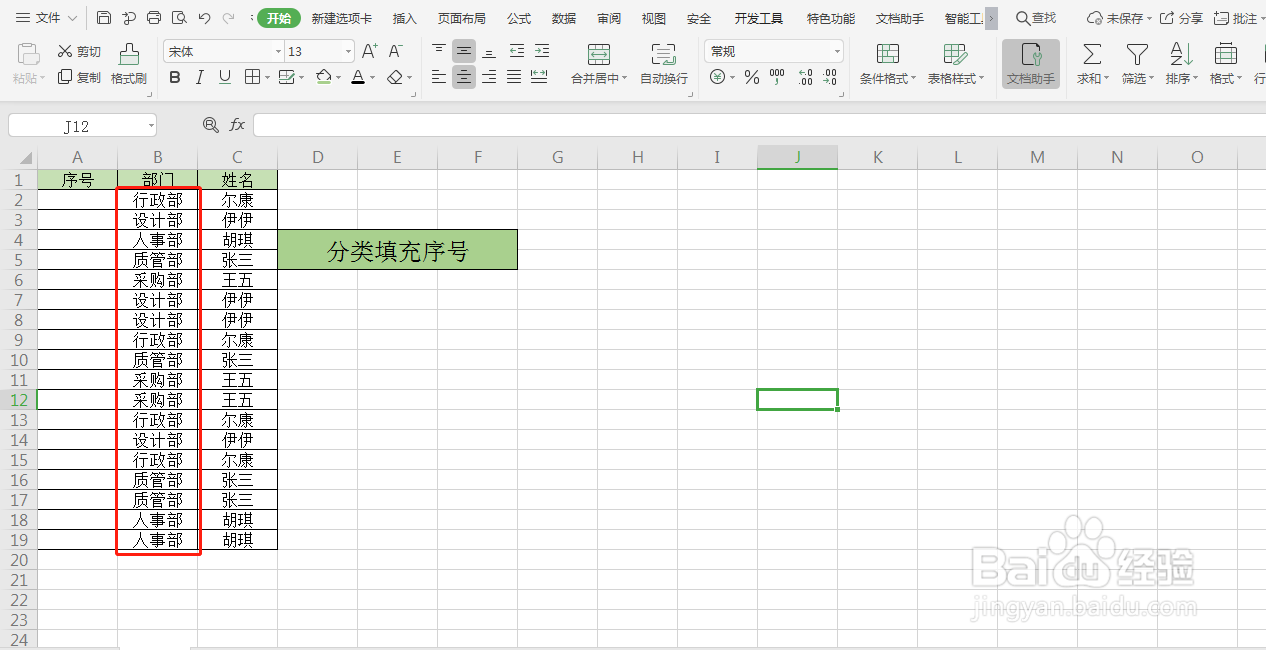This screenshot has height=650, width=1266.
Task: Click the distributed alignment icon
Action: pos(539,77)
